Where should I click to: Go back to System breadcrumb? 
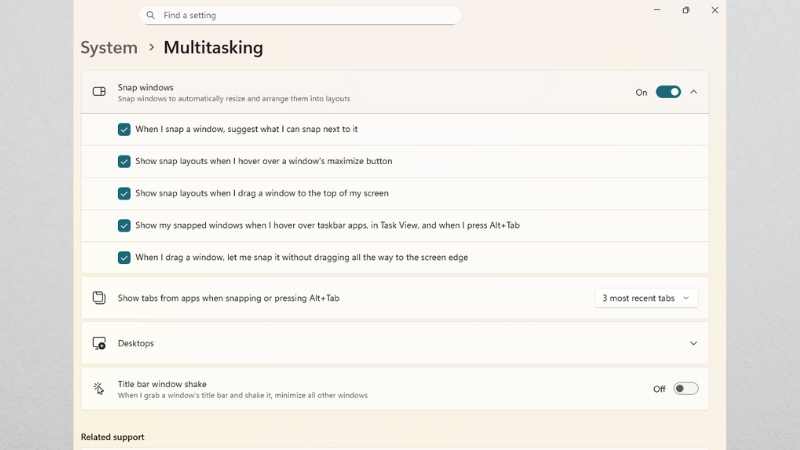[x=109, y=47]
